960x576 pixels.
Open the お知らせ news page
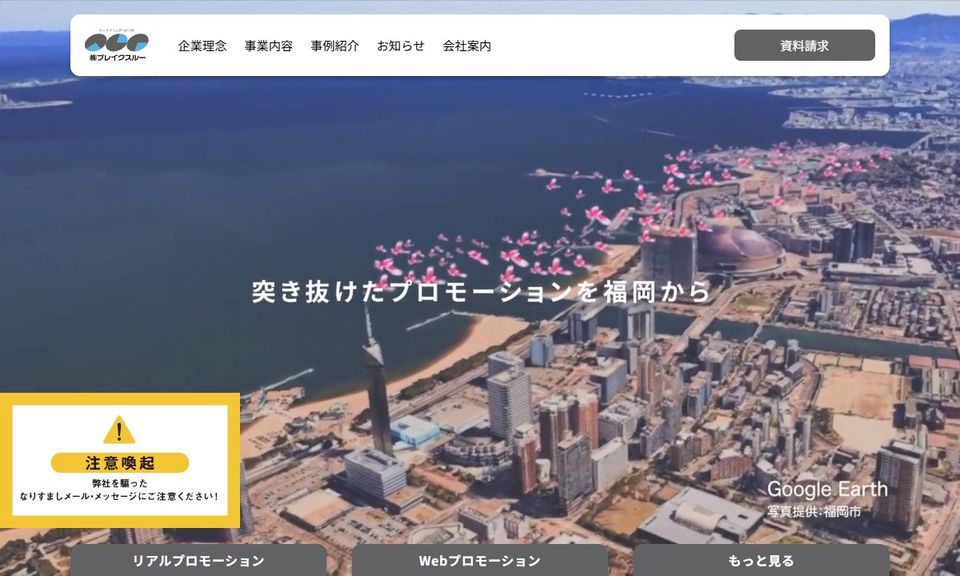pyautogui.click(x=400, y=46)
